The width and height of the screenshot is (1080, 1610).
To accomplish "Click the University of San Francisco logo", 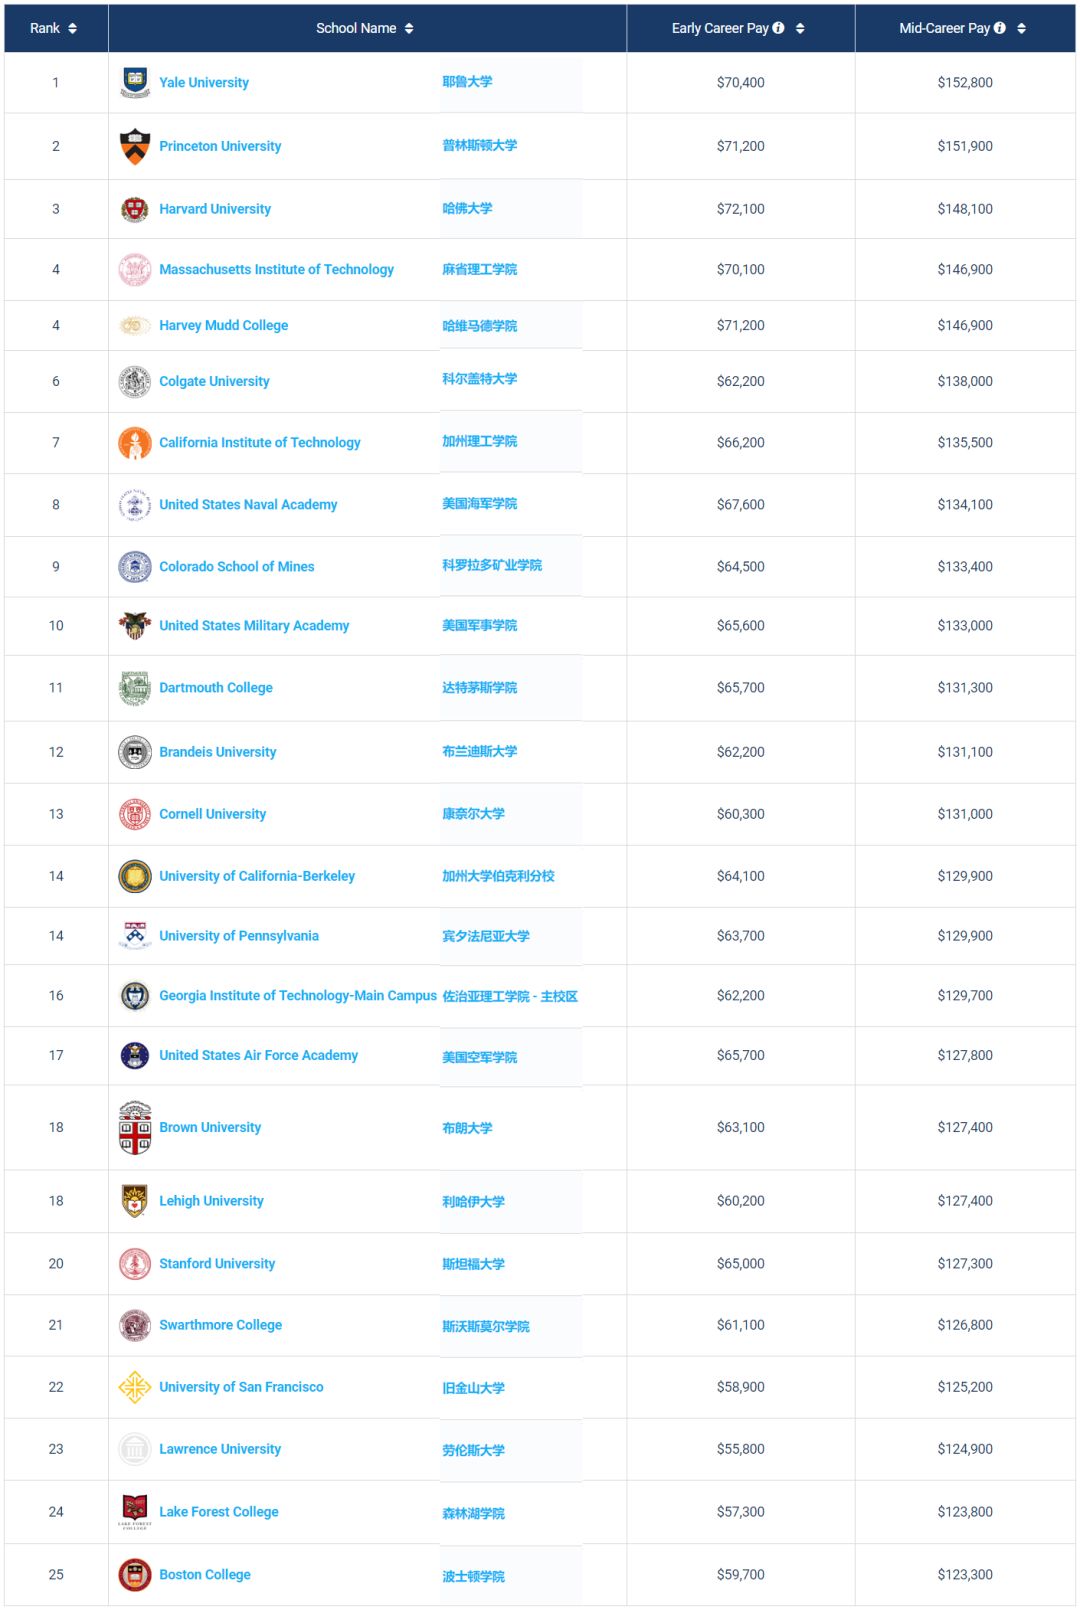I will click(x=135, y=1387).
